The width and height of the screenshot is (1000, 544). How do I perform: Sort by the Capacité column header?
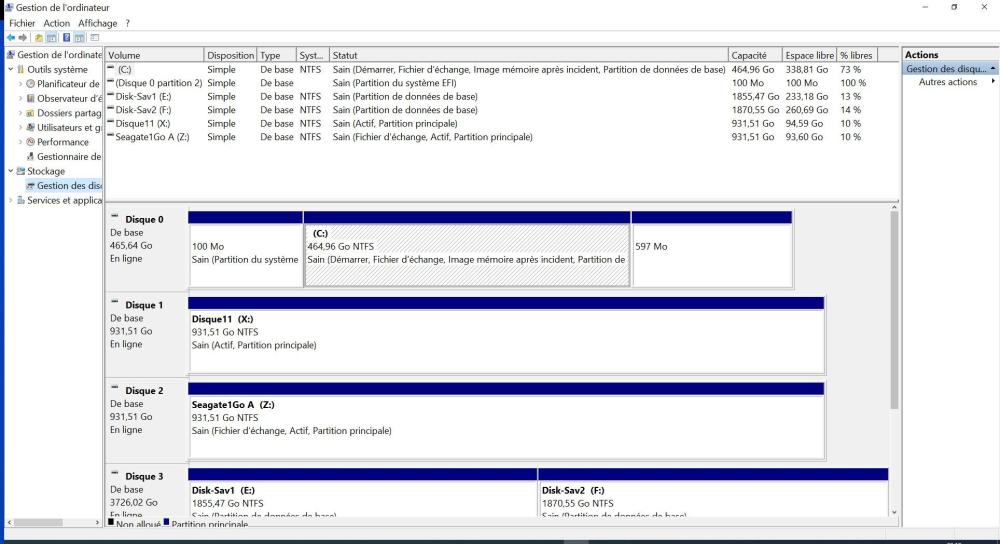click(x=755, y=55)
